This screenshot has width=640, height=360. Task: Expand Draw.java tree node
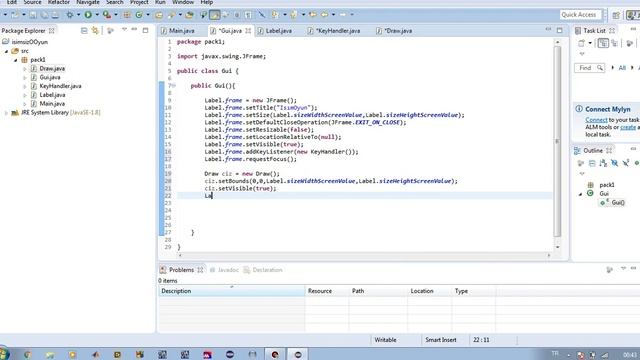coord(25,69)
